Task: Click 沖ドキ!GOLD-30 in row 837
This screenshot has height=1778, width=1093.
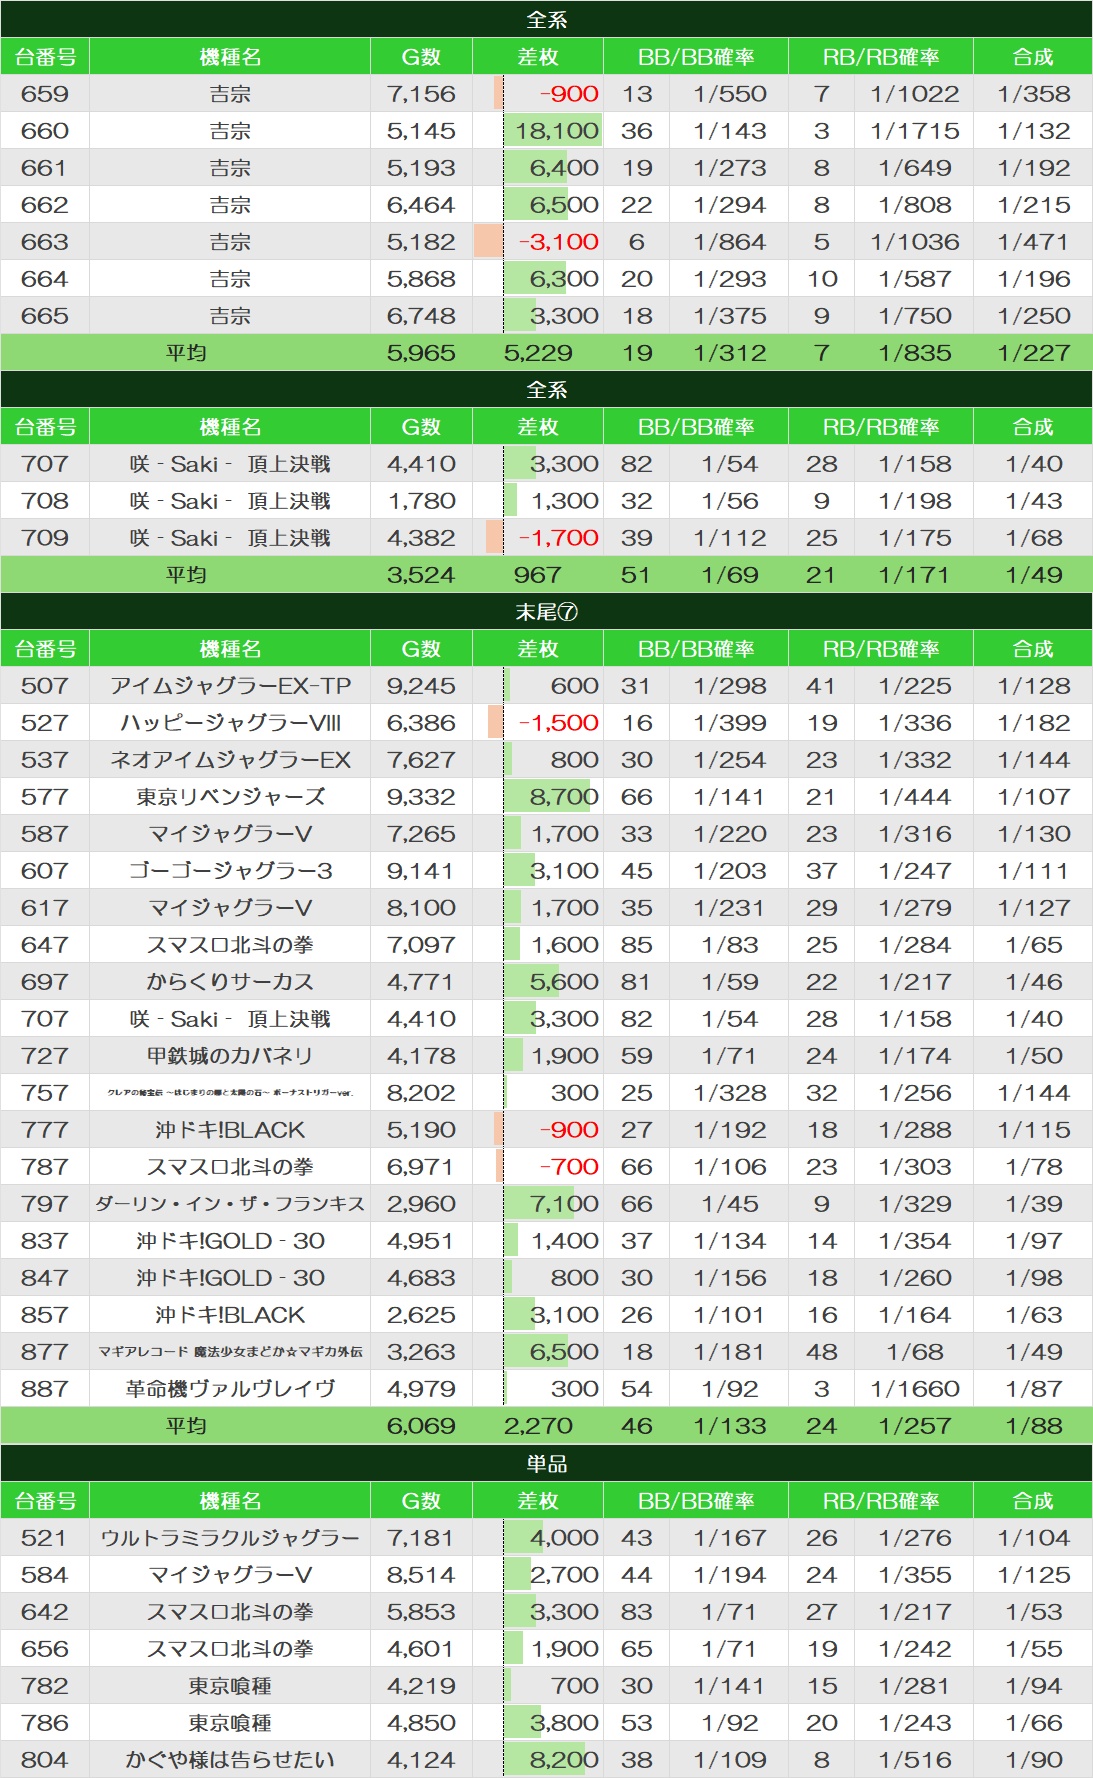Action: click(230, 1241)
